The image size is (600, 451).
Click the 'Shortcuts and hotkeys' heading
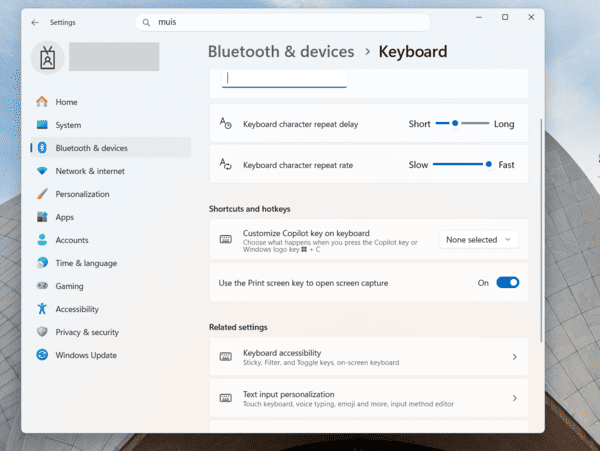pyautogui.click(x=249, y=209)
